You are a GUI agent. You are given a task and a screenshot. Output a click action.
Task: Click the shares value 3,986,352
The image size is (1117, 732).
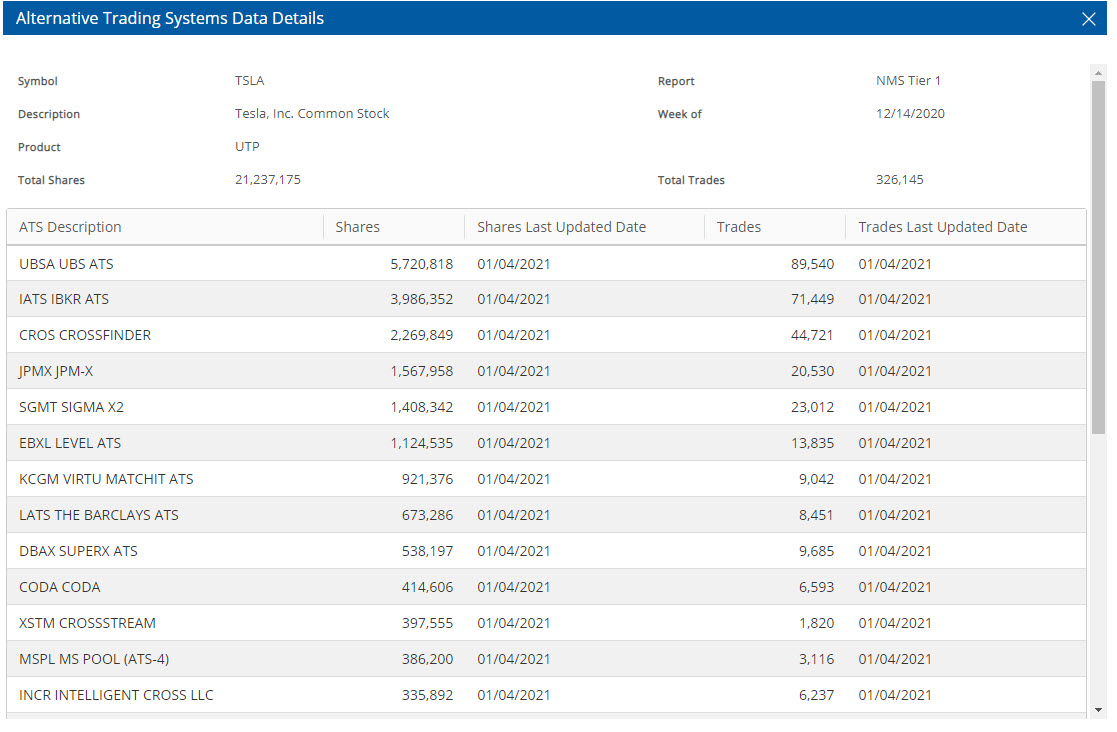[421, 300]
